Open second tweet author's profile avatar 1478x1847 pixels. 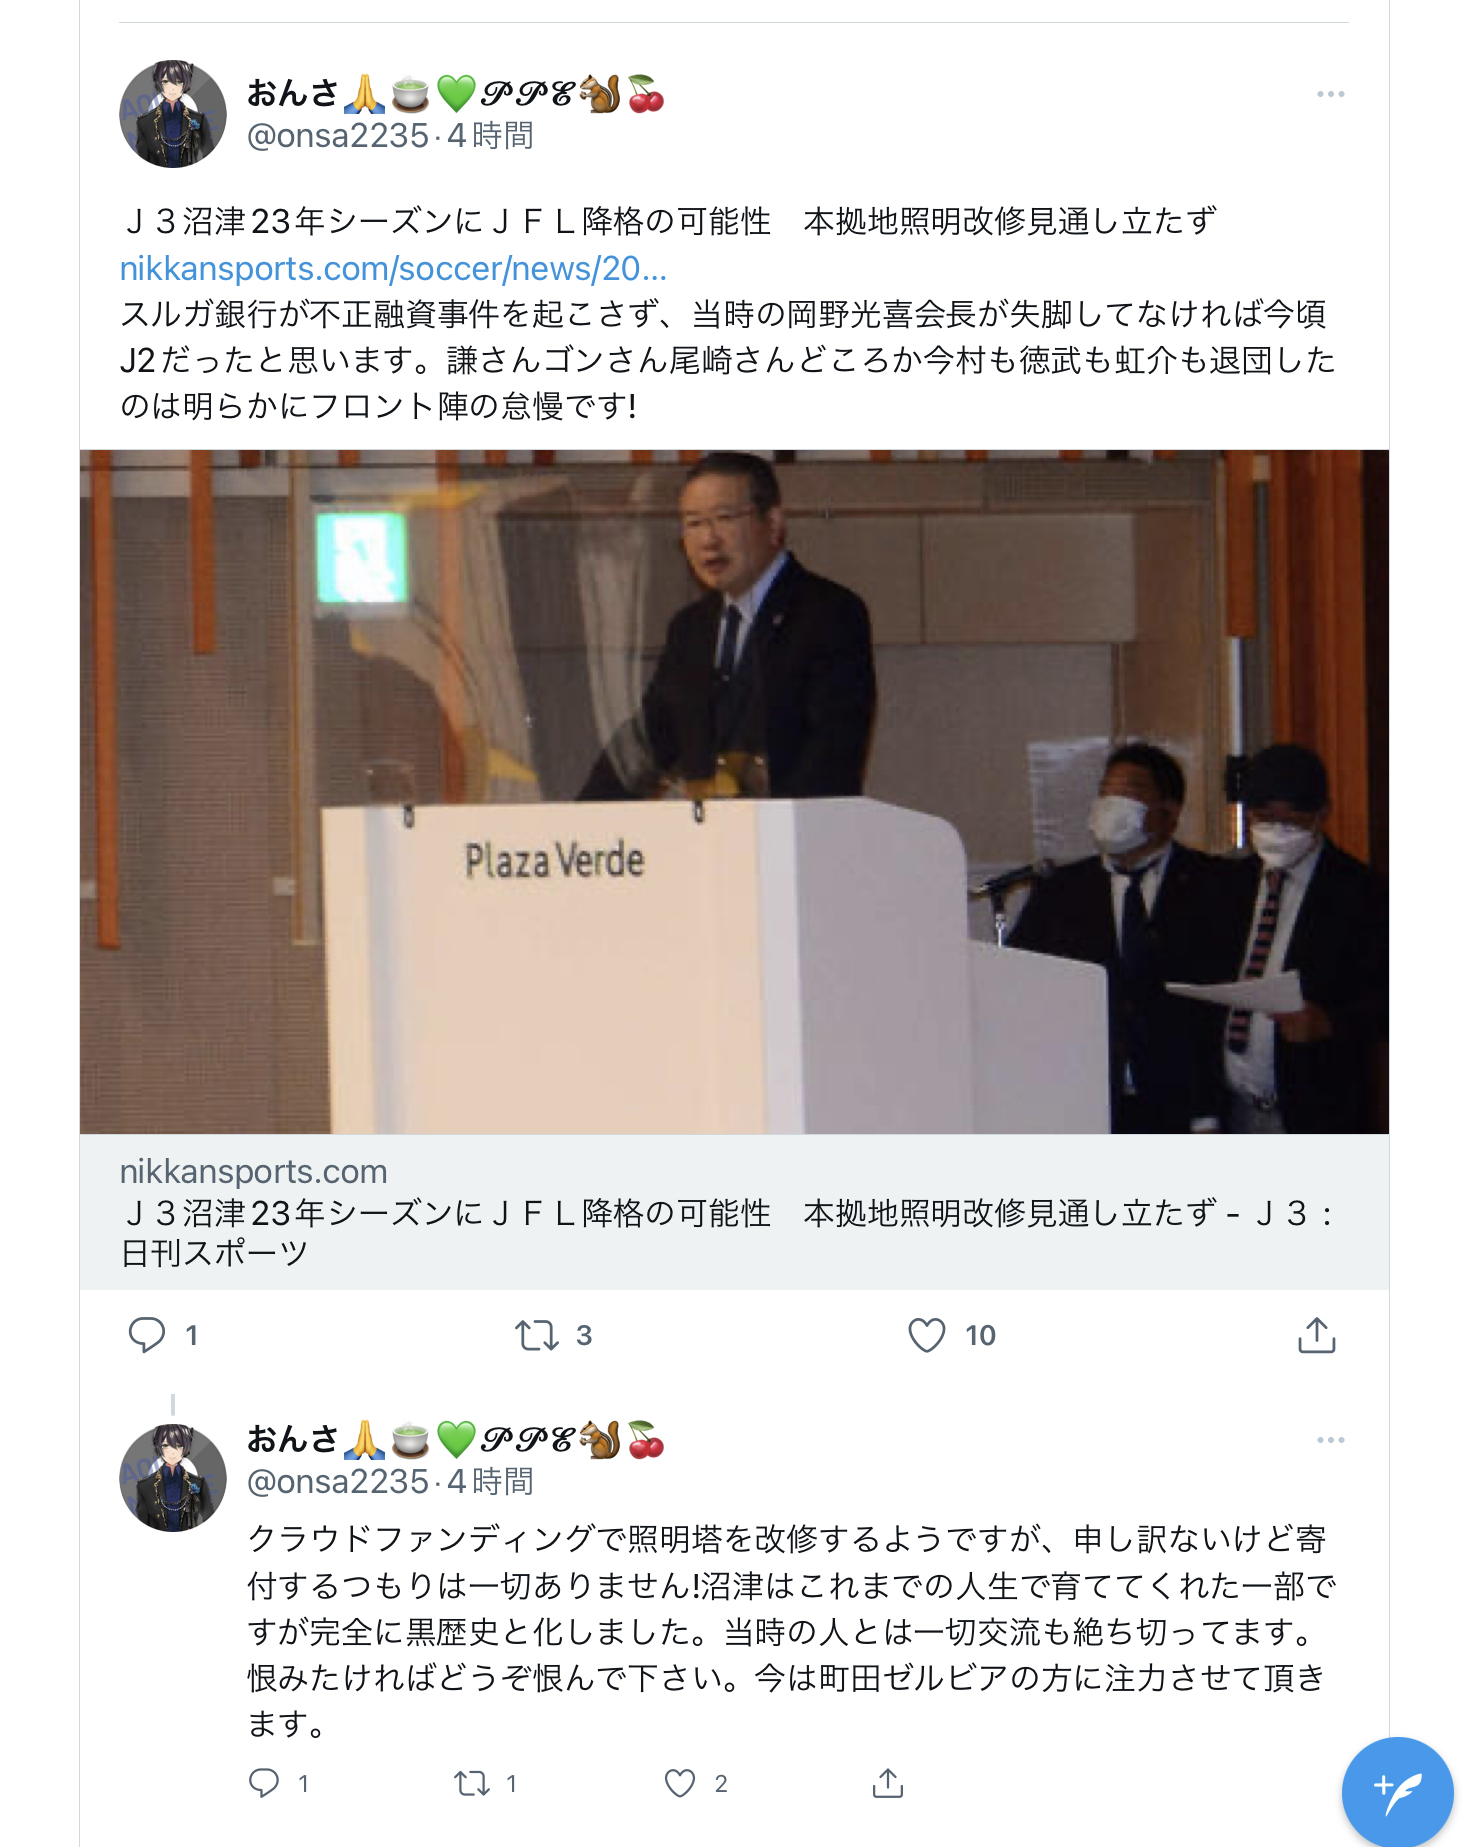click(173, 1477)
